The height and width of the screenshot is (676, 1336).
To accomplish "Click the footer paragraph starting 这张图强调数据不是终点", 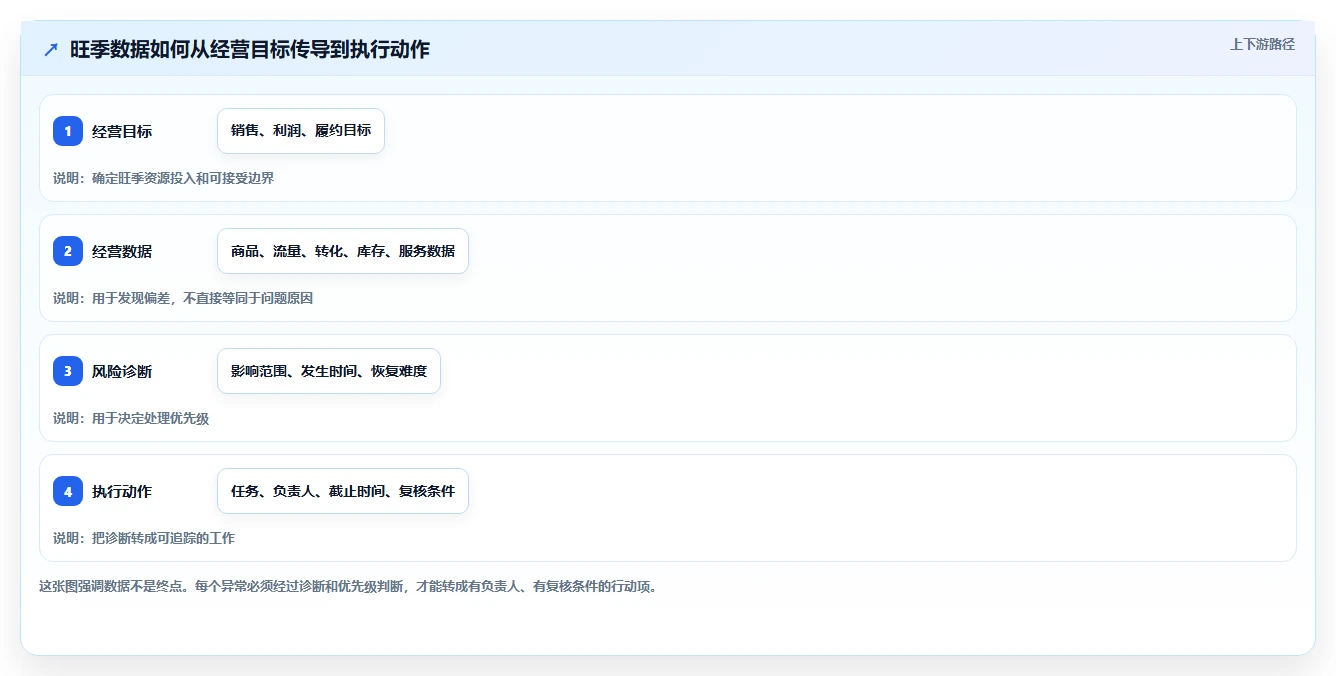I will click(348, 586).
